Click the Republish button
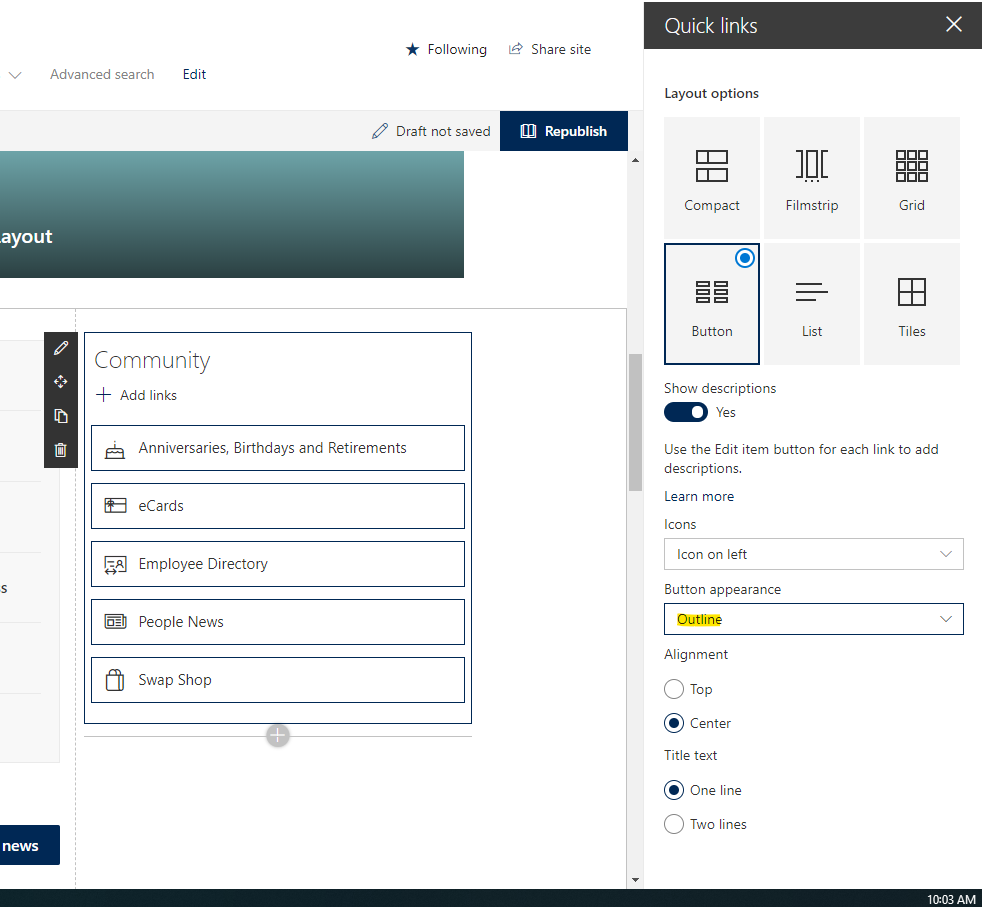The image size is (982, 907). (x=564, y=131)
